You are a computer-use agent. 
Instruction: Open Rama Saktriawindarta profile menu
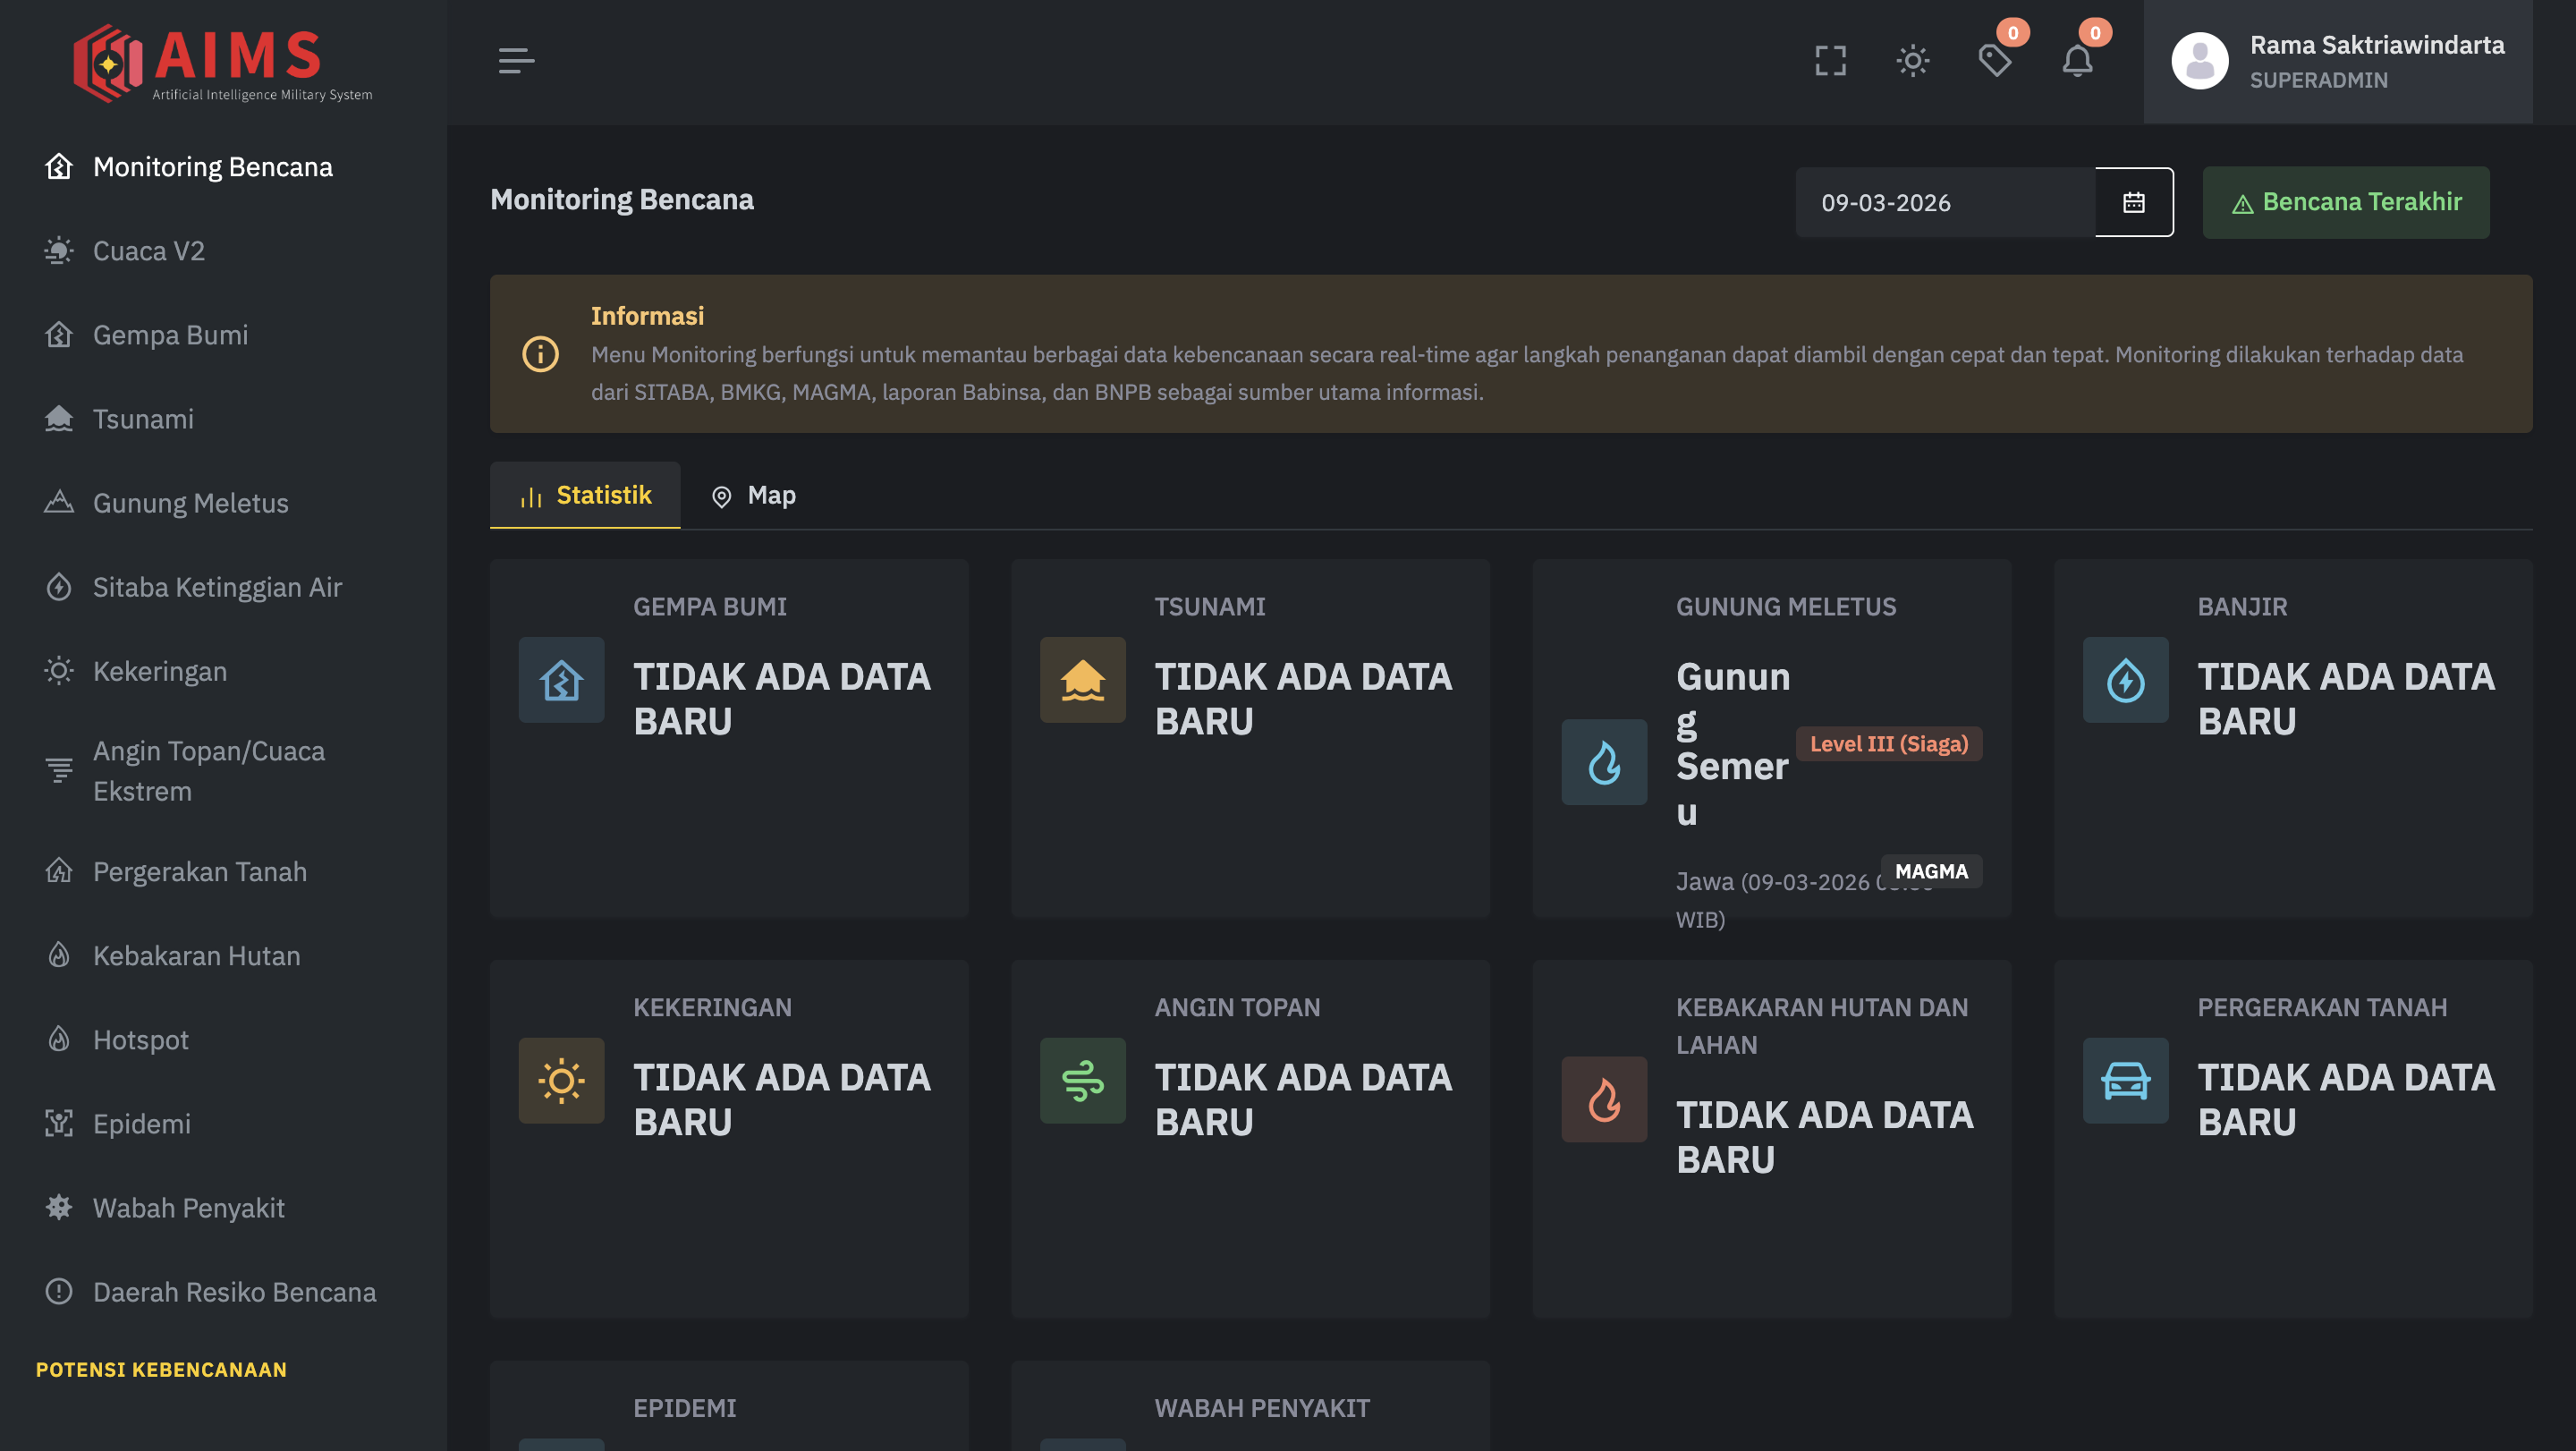click(x=2337, y=61)
